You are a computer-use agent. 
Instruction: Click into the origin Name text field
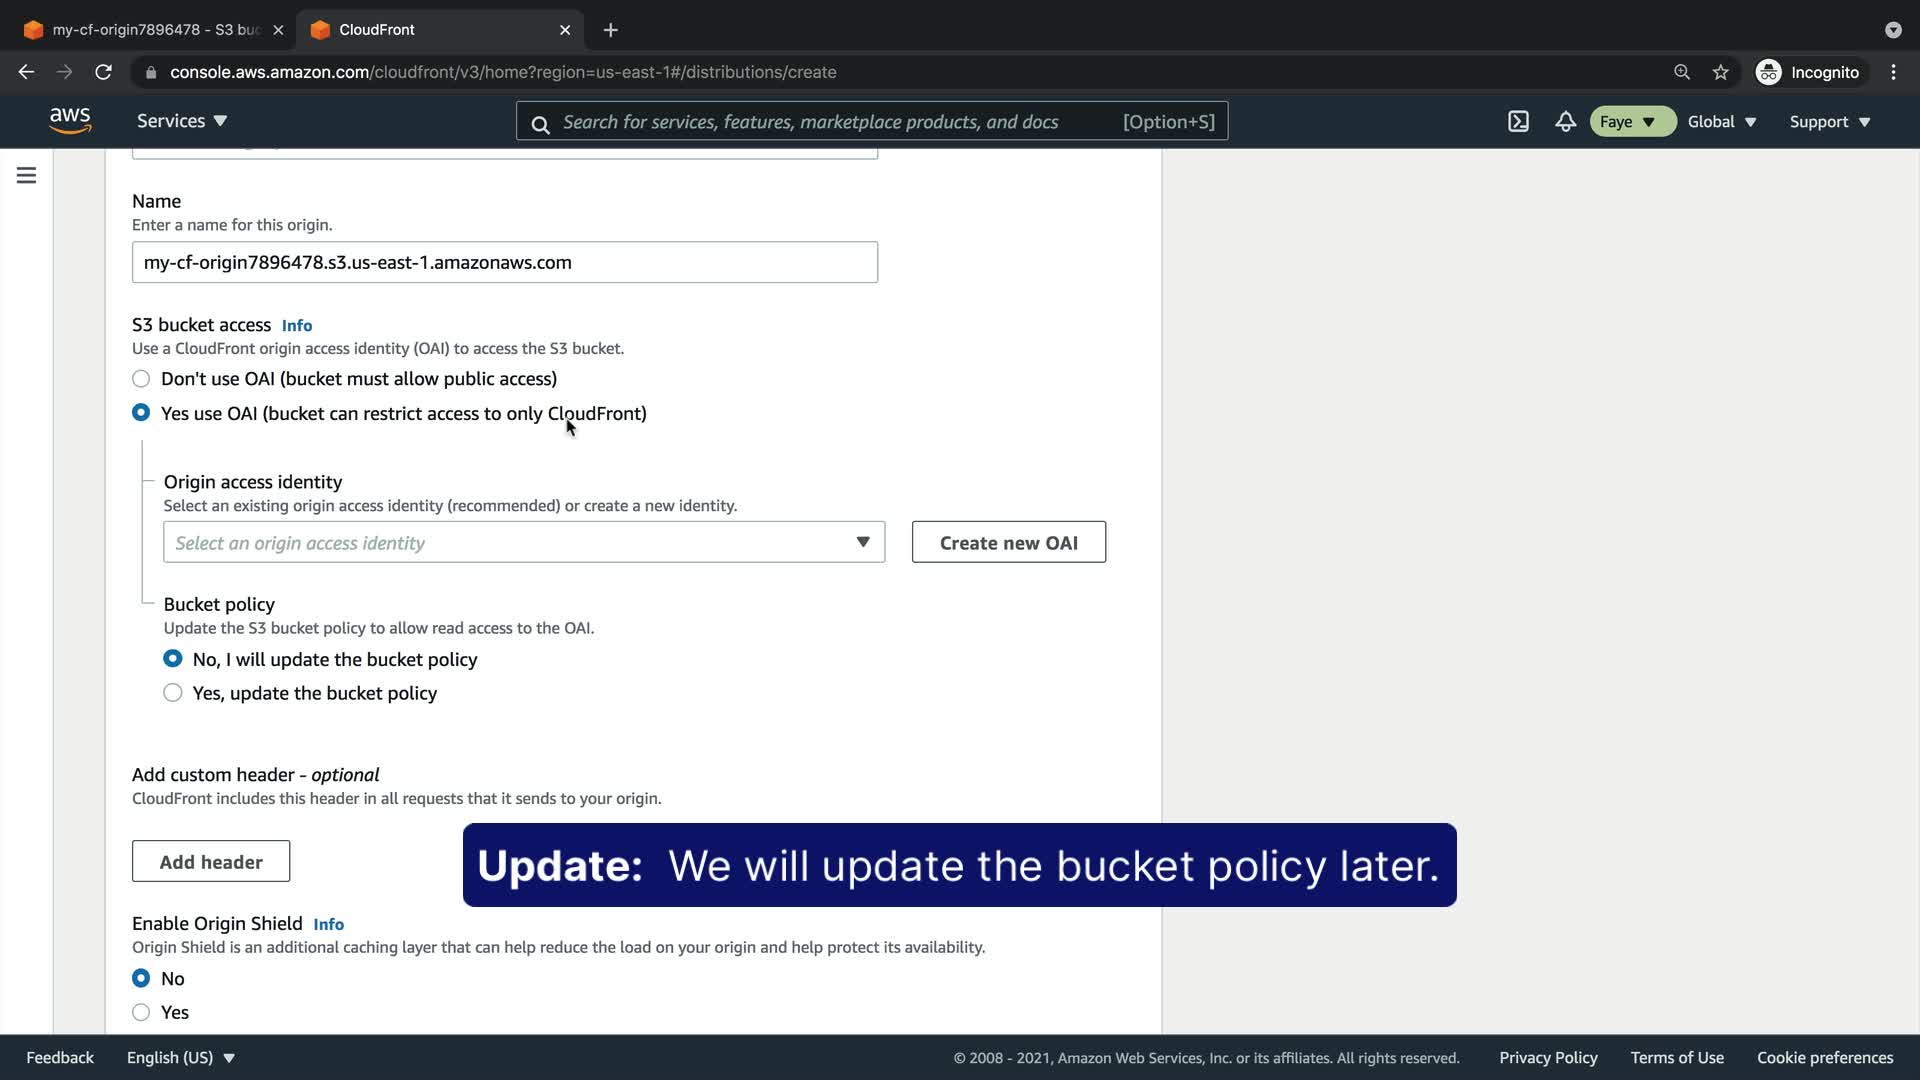click(504, 262)
